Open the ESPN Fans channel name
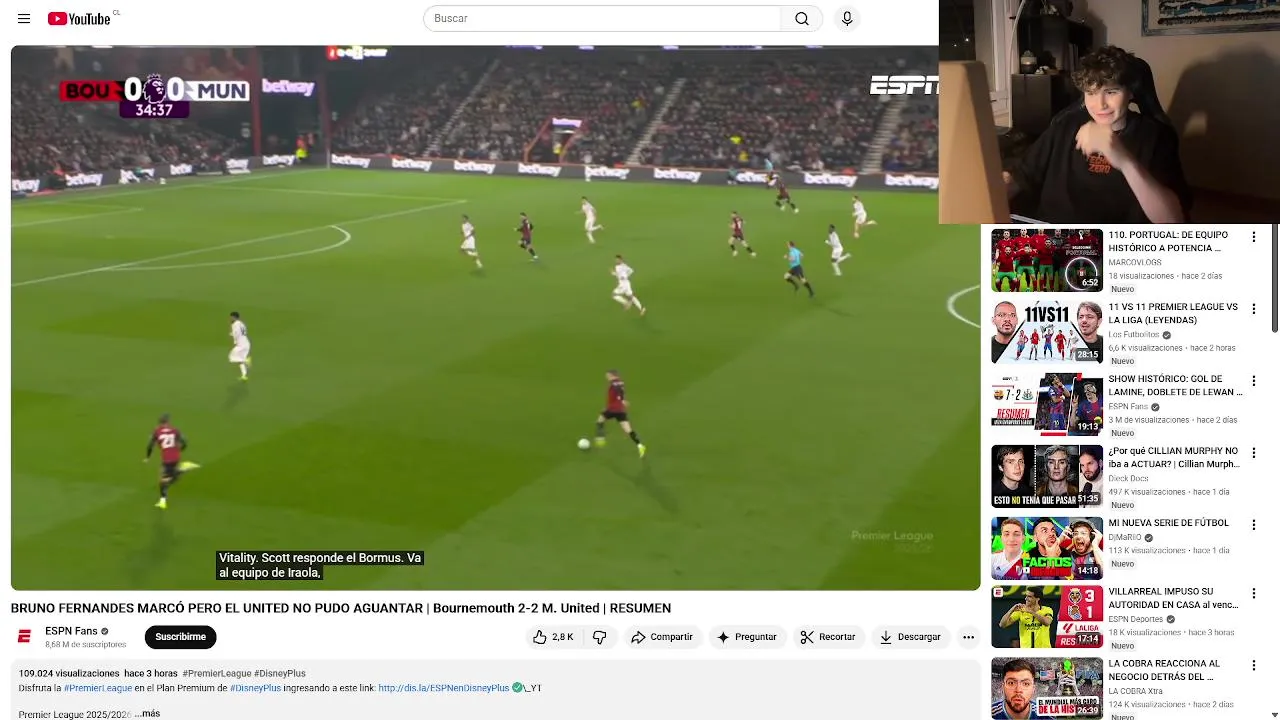 click(71, 631)
